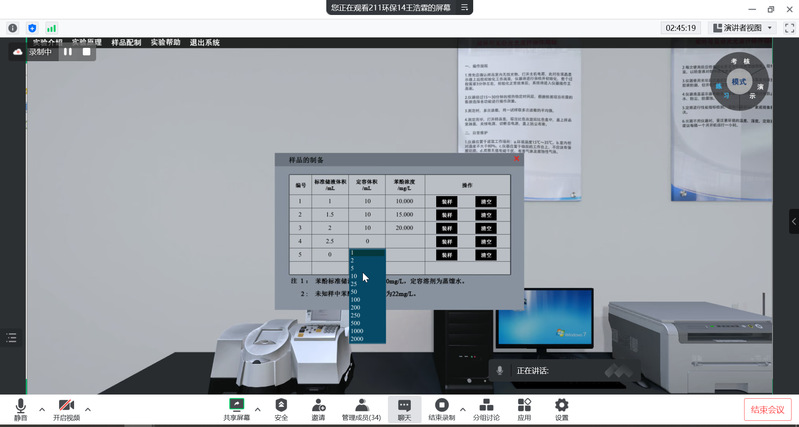Mute the microphone (静音)

[20, 408]
